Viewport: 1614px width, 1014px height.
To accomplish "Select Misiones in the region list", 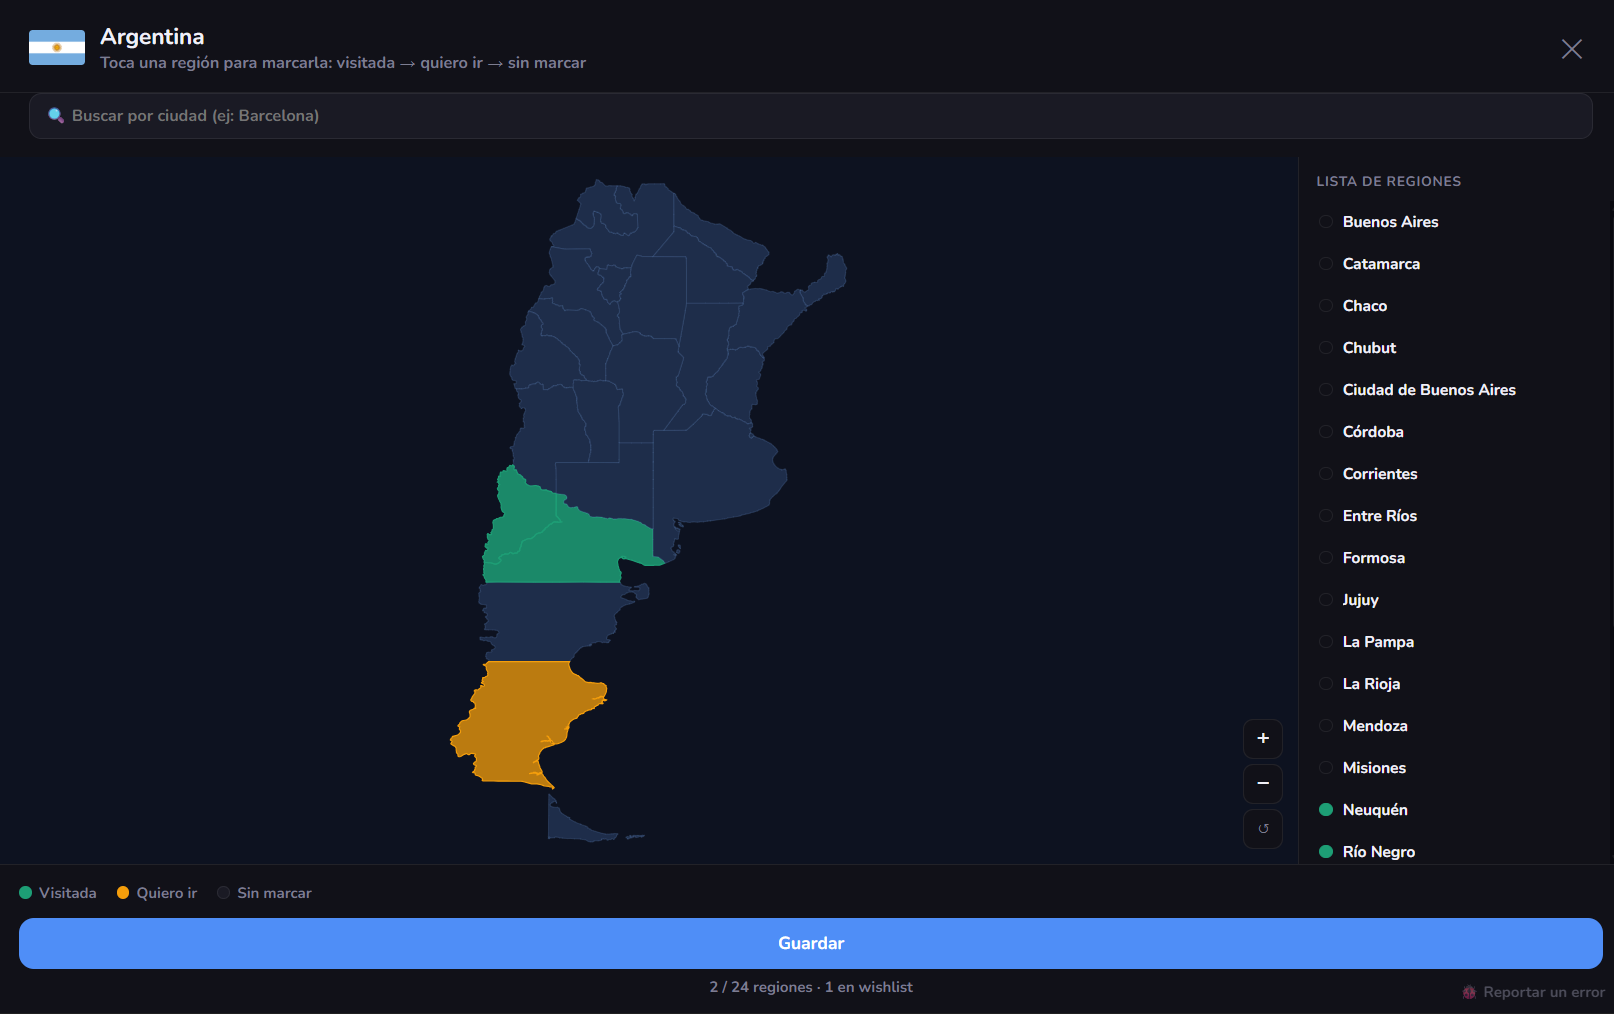I will (x=1374, y=768).
